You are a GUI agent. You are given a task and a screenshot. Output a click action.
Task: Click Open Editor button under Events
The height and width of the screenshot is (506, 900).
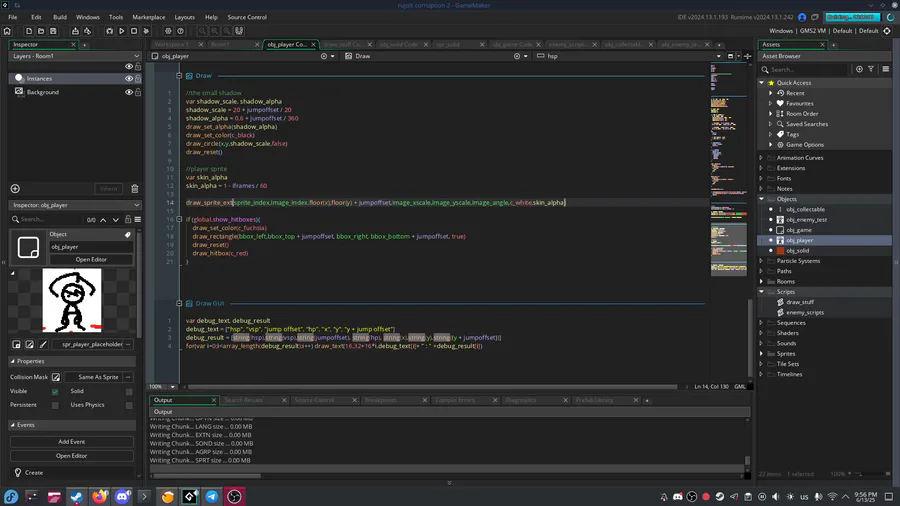[x=72, y=456]
